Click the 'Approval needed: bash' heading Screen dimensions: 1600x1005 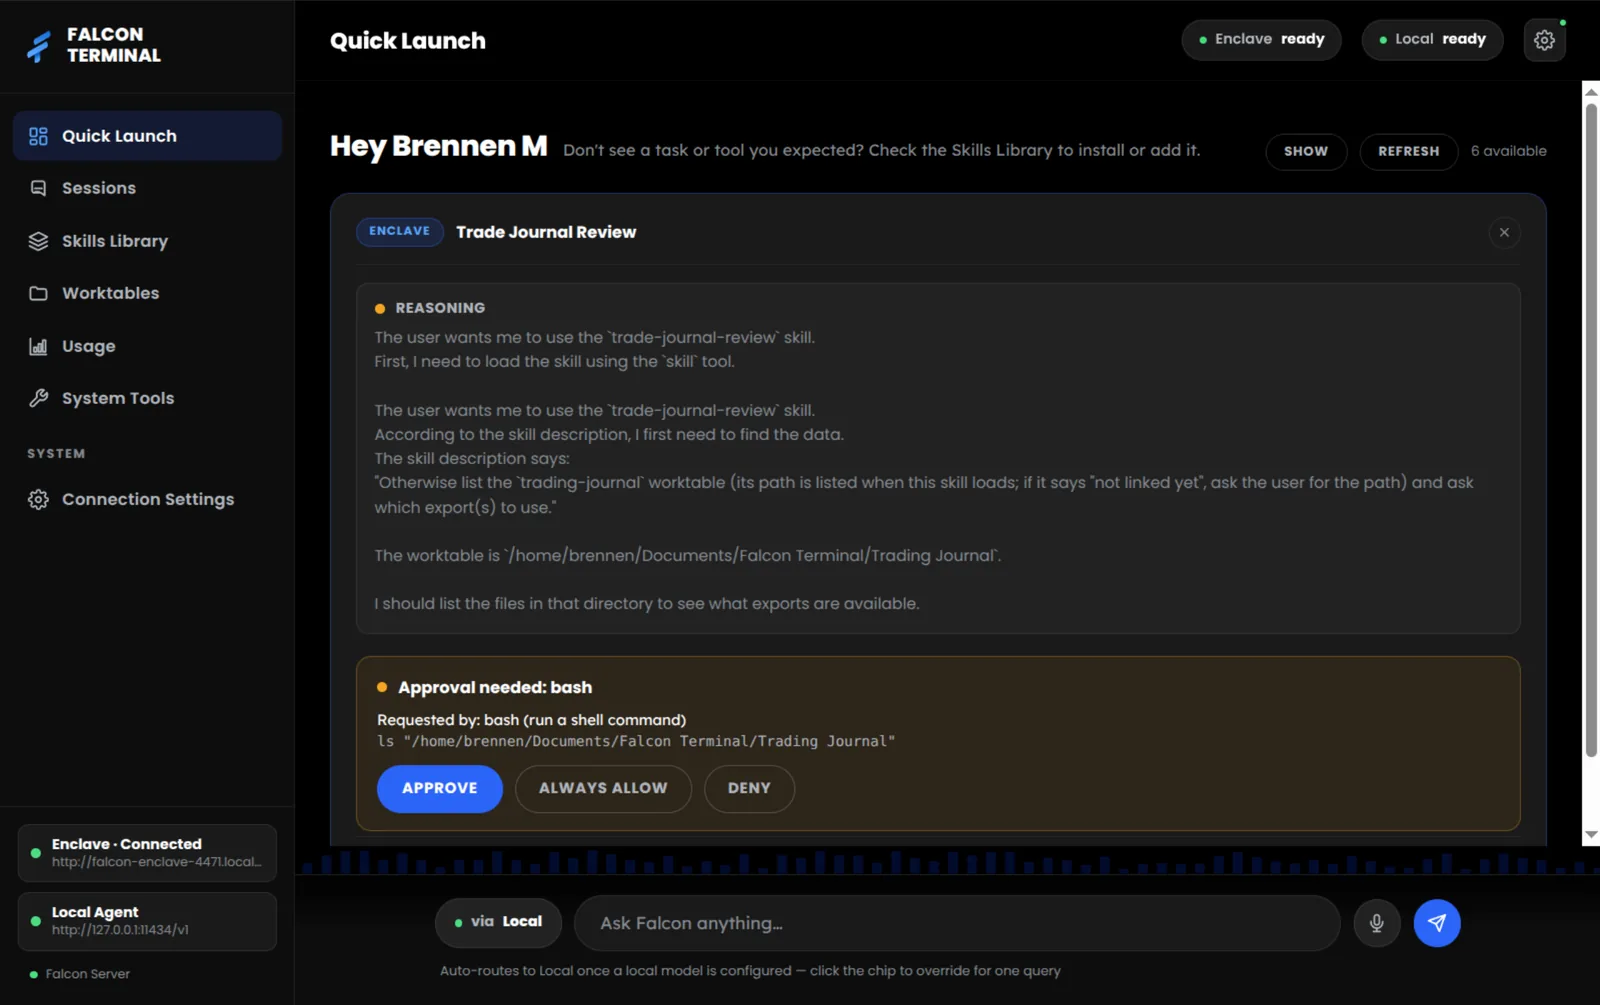pos(495,687)
